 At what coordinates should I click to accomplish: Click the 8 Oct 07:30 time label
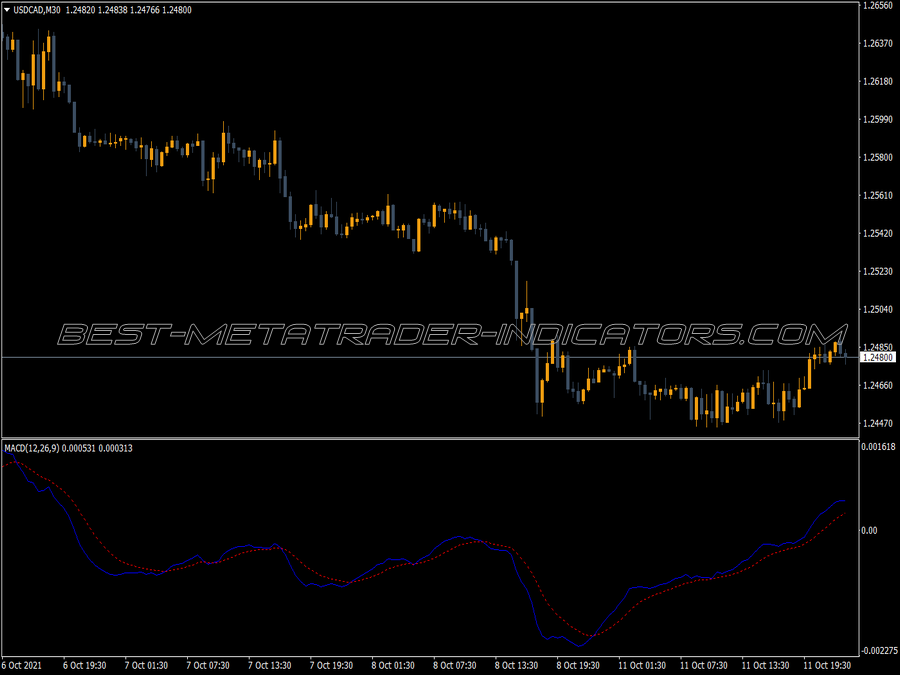pyautogui.click(x=455, y=666)
